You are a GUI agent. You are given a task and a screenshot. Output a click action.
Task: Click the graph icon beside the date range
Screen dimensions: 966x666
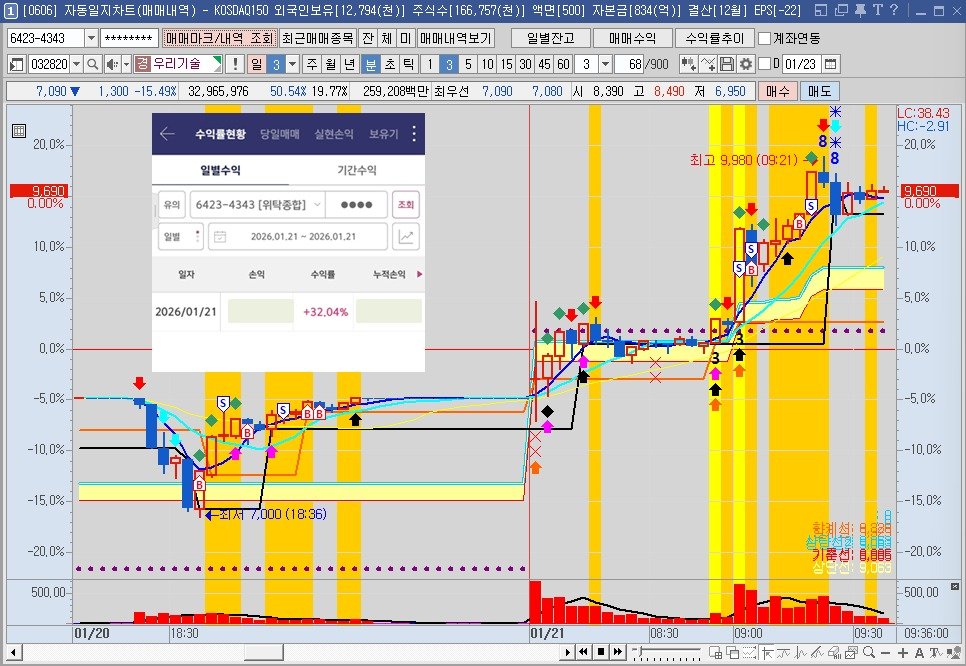coord(406,237)
